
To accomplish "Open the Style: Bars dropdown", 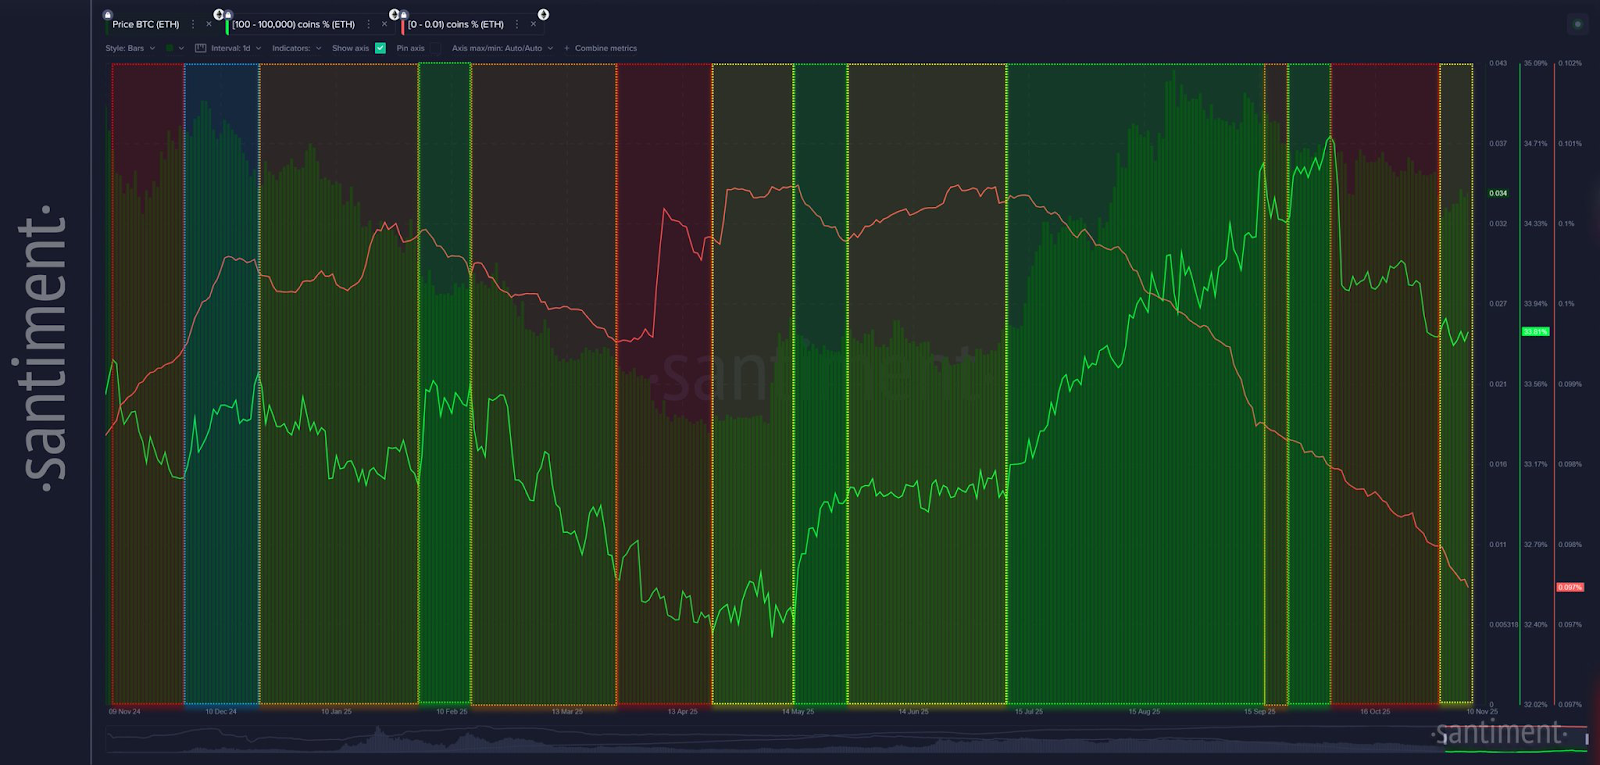I will [130, 48].
